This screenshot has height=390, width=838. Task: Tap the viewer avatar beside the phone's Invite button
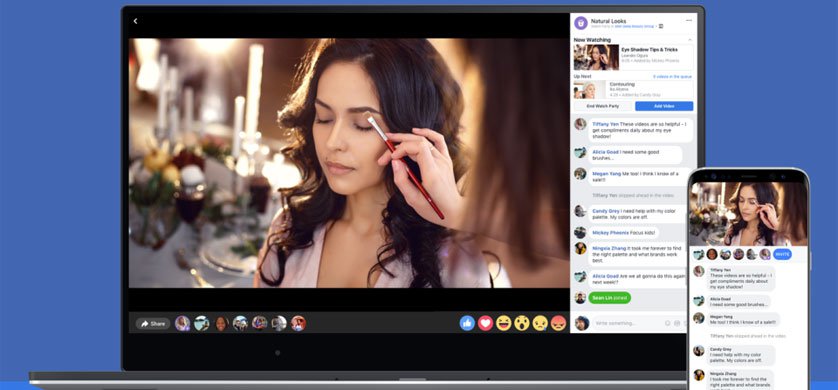[765, 254]
